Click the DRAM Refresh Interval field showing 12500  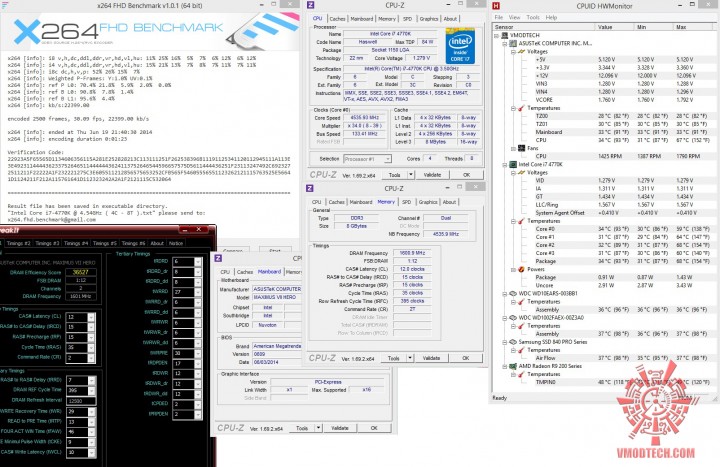(x=80, y=401)
